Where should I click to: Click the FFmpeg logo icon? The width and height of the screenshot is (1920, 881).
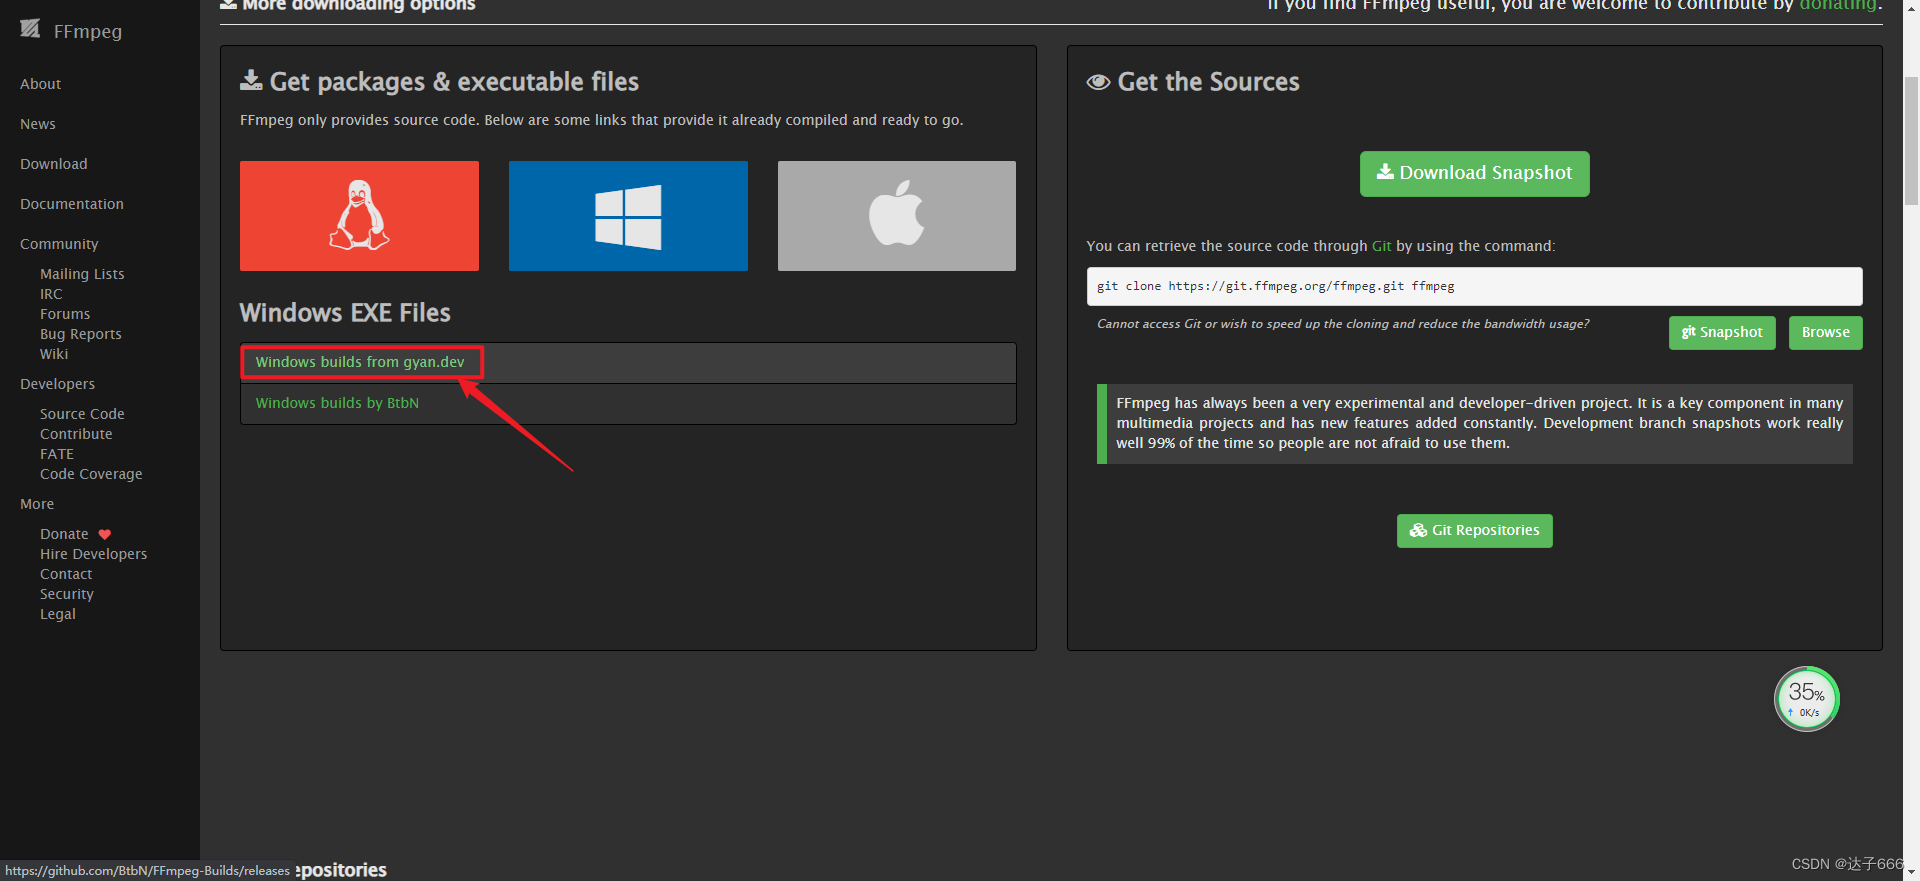30,29
